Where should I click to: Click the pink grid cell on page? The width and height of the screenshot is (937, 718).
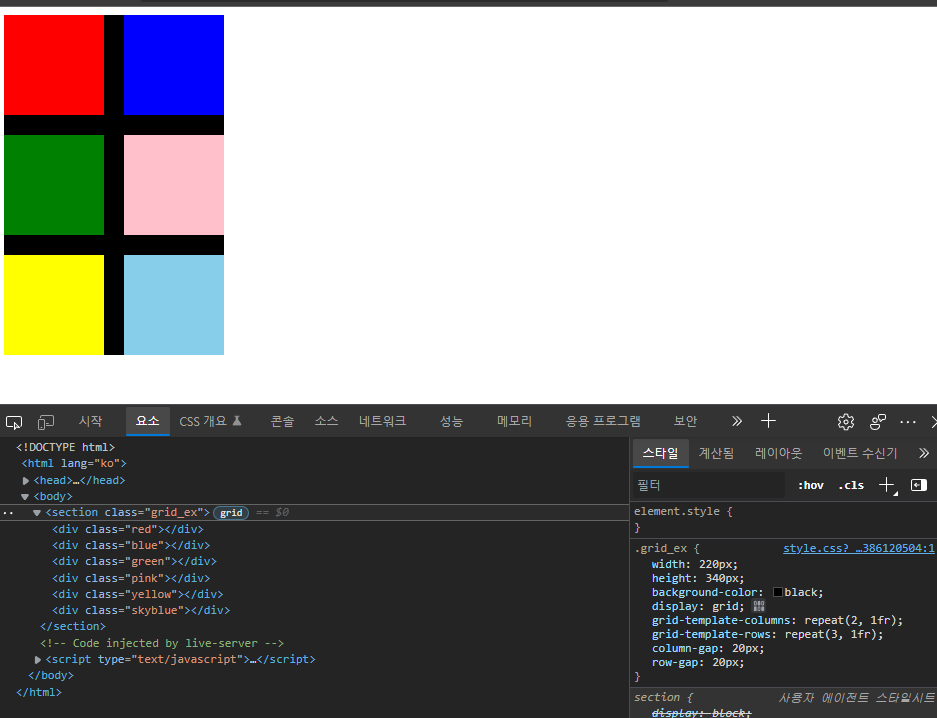pos(174,185)
